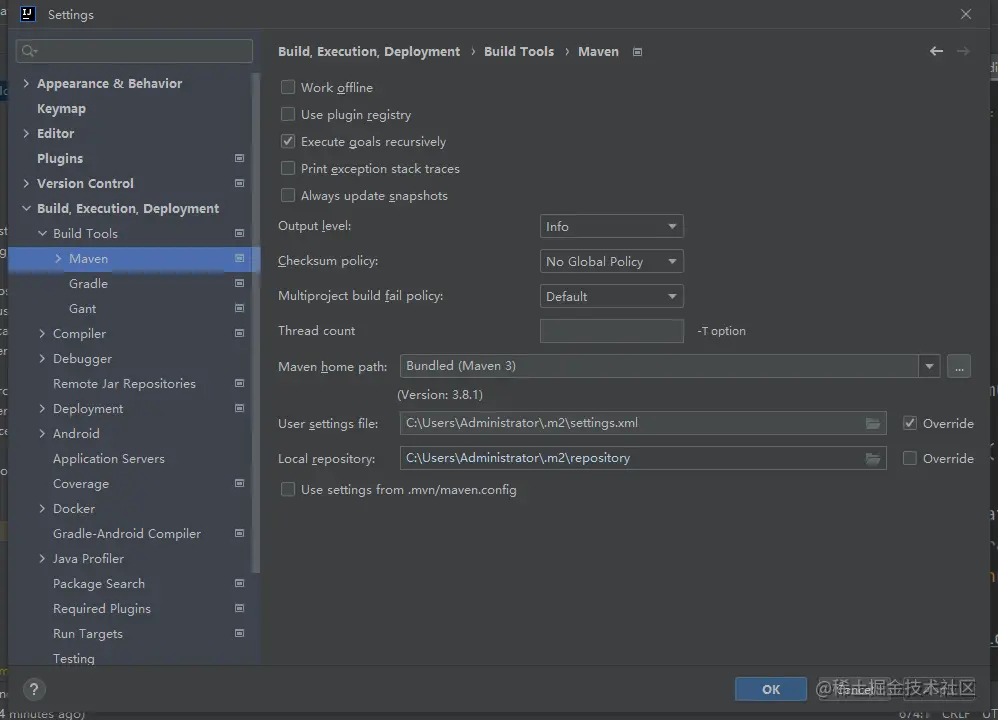Click the Cancel button

(854, 689)
